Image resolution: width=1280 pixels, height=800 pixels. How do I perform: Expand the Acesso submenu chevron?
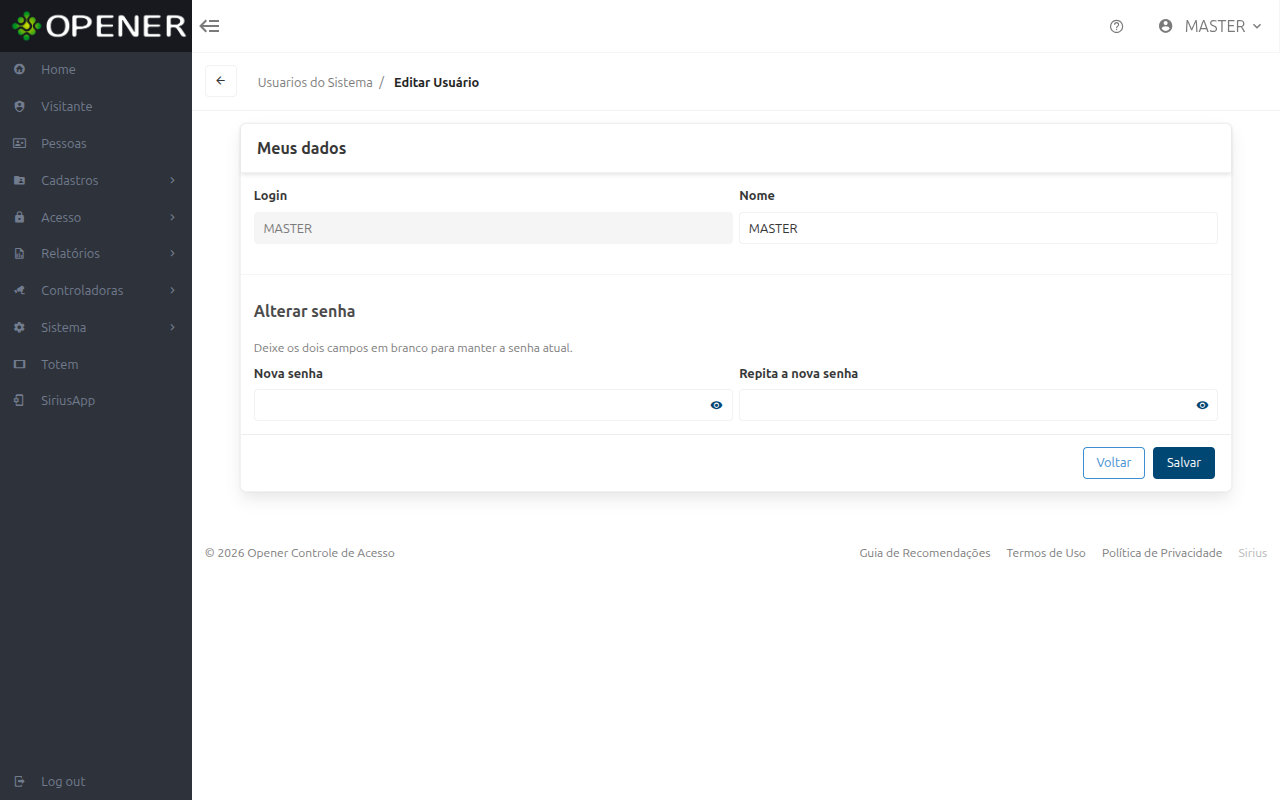pyautogui.click(x=173, y=217)
